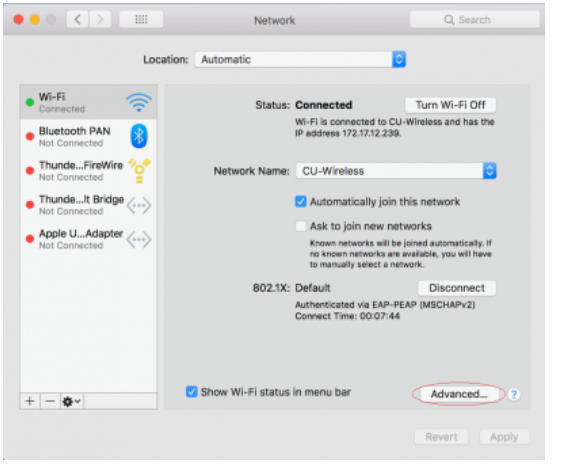The image size is (562, 467).
Task: Uncheck Automatically join this network
Action: (x=301, y=201)
